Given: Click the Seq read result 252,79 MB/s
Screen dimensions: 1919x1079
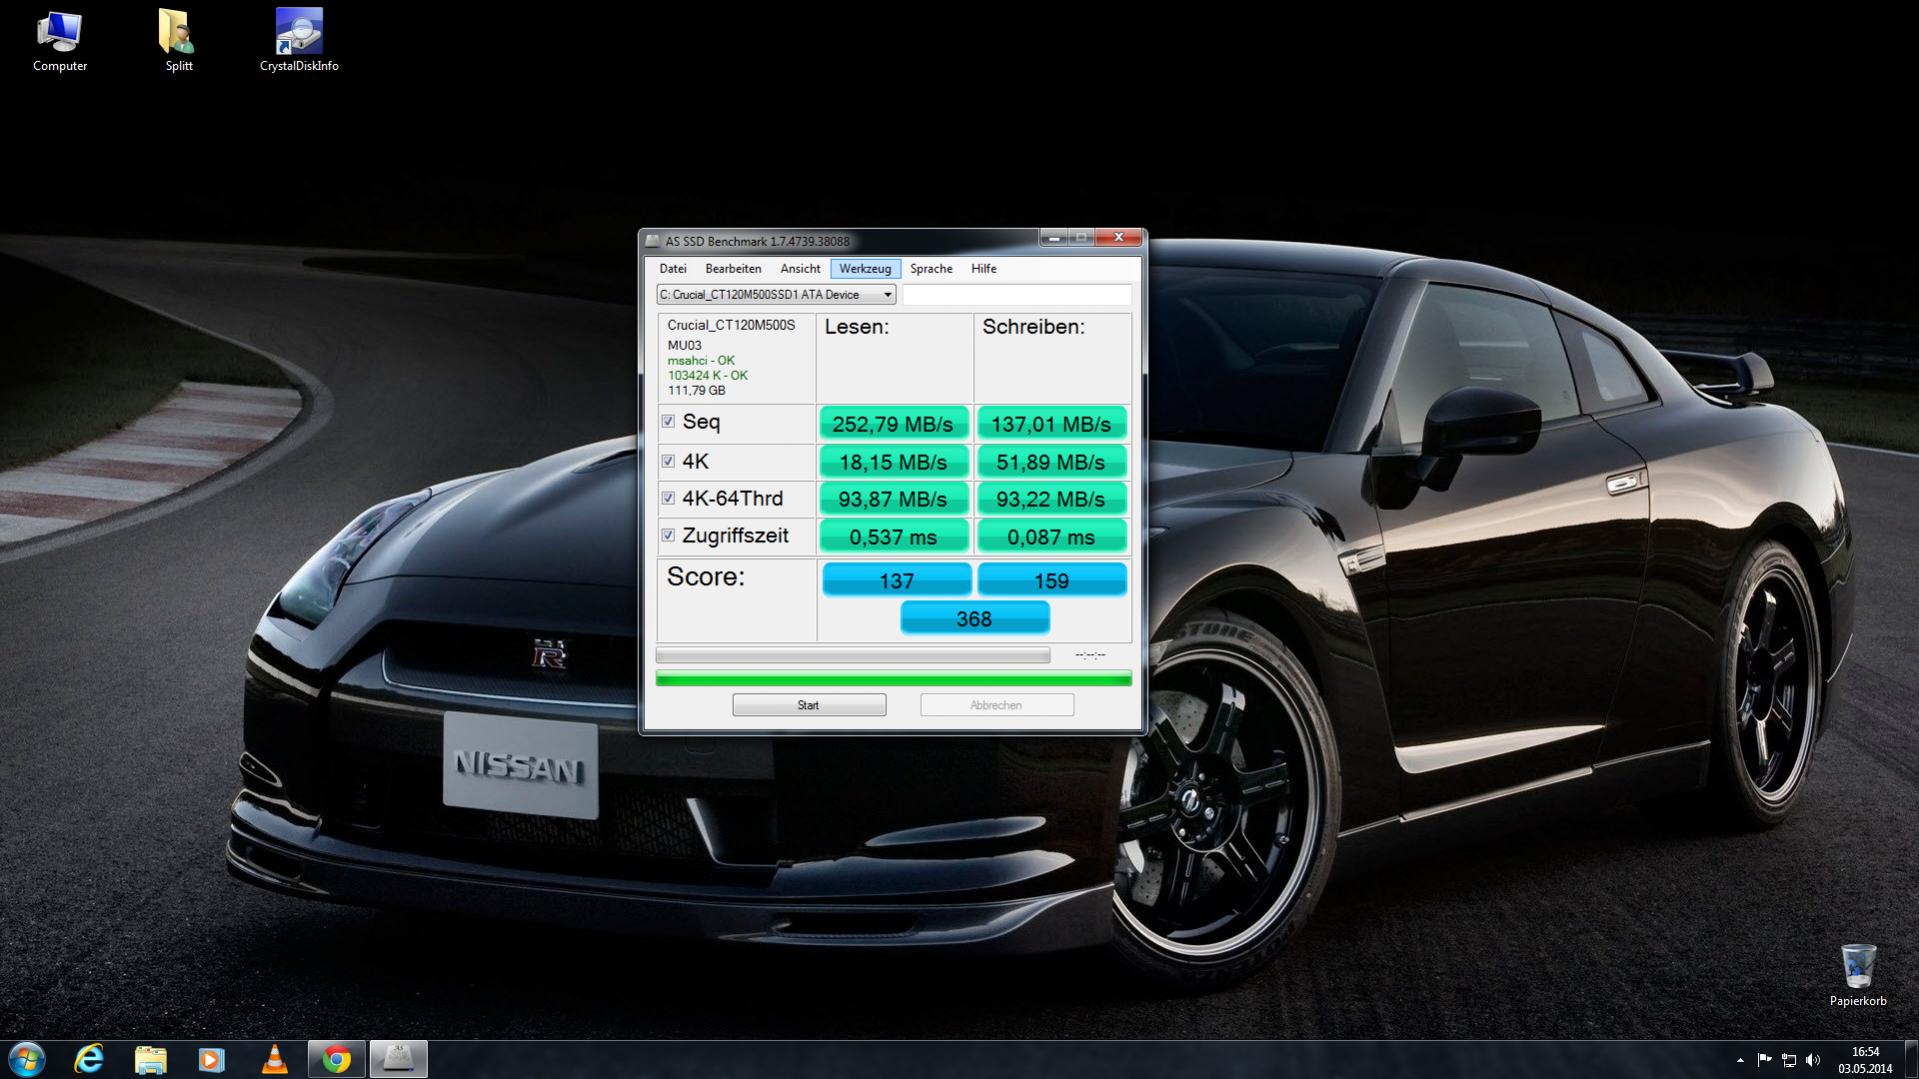Looking at the screenshot, I should pos(893,424).
